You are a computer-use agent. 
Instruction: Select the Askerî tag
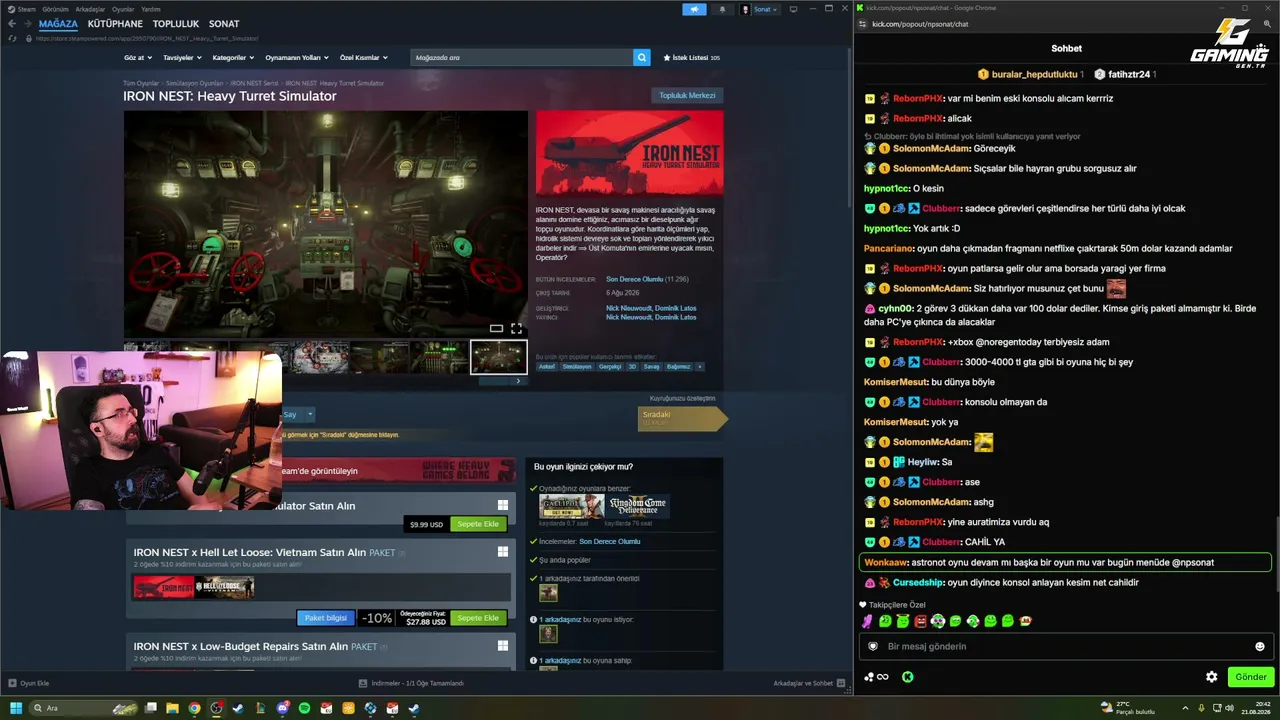(x=547, y=366)
